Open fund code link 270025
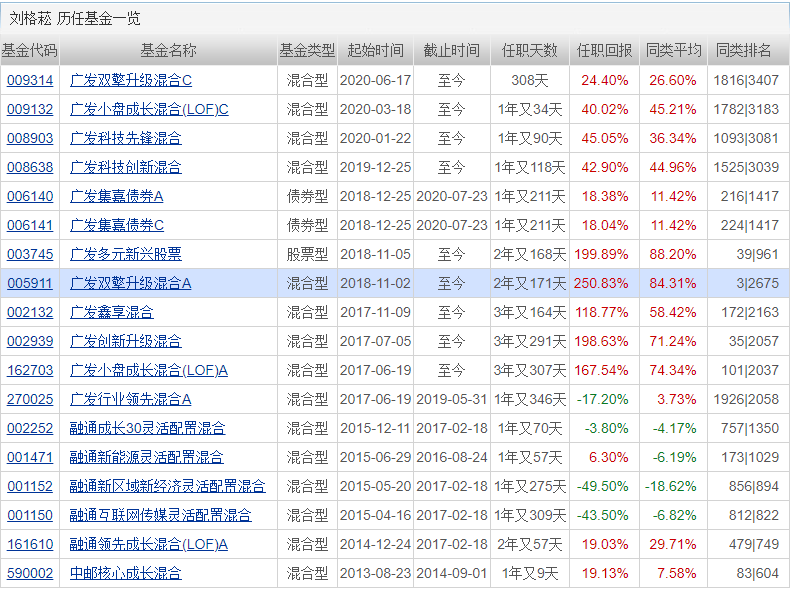 click(30, 399)
